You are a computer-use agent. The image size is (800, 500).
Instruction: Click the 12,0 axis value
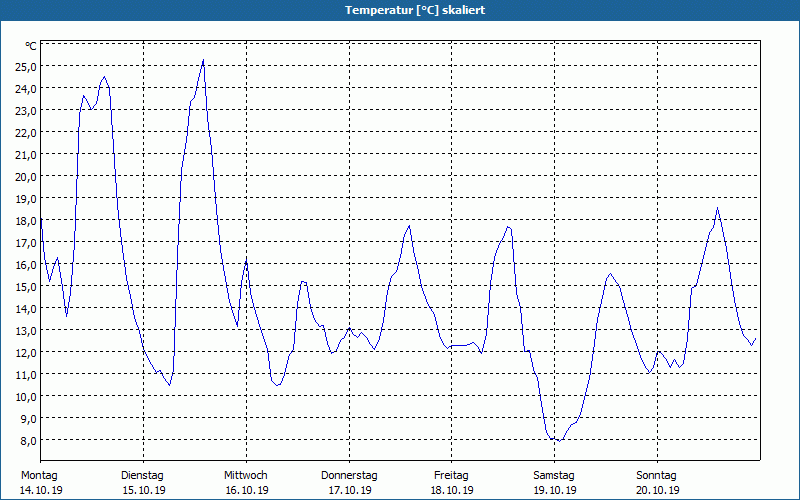[x=27, y=353]
